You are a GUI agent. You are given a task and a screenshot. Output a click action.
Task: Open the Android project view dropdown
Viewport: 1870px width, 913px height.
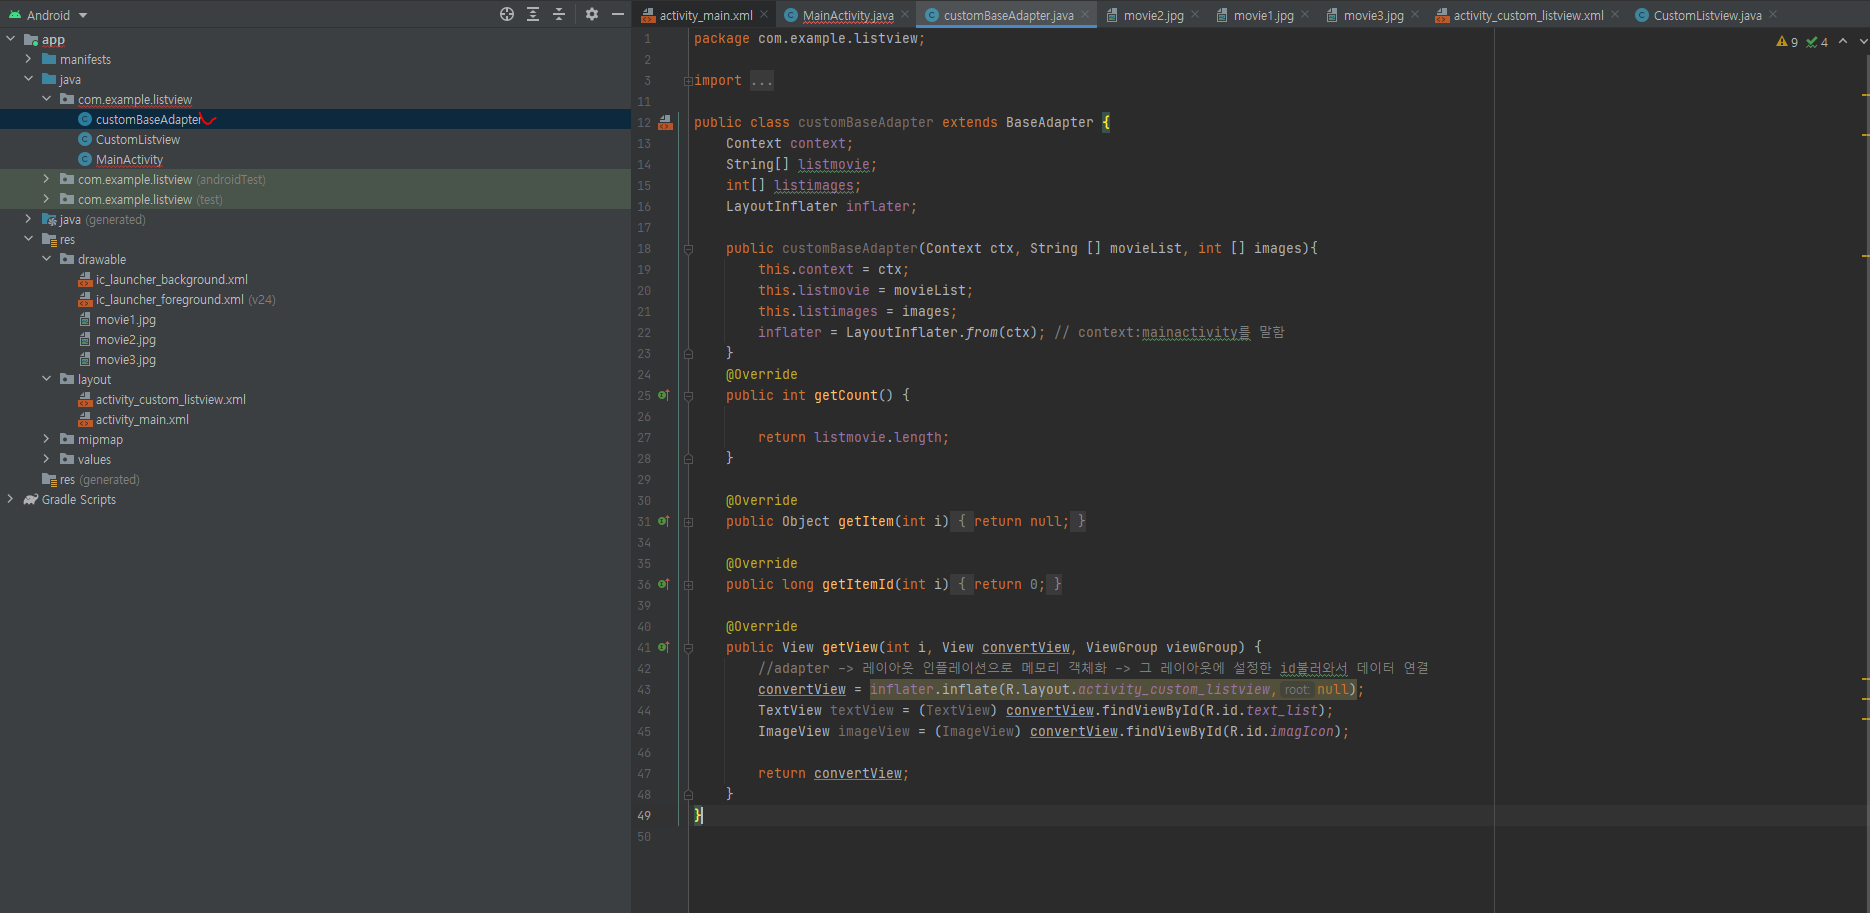pos(48,15)
